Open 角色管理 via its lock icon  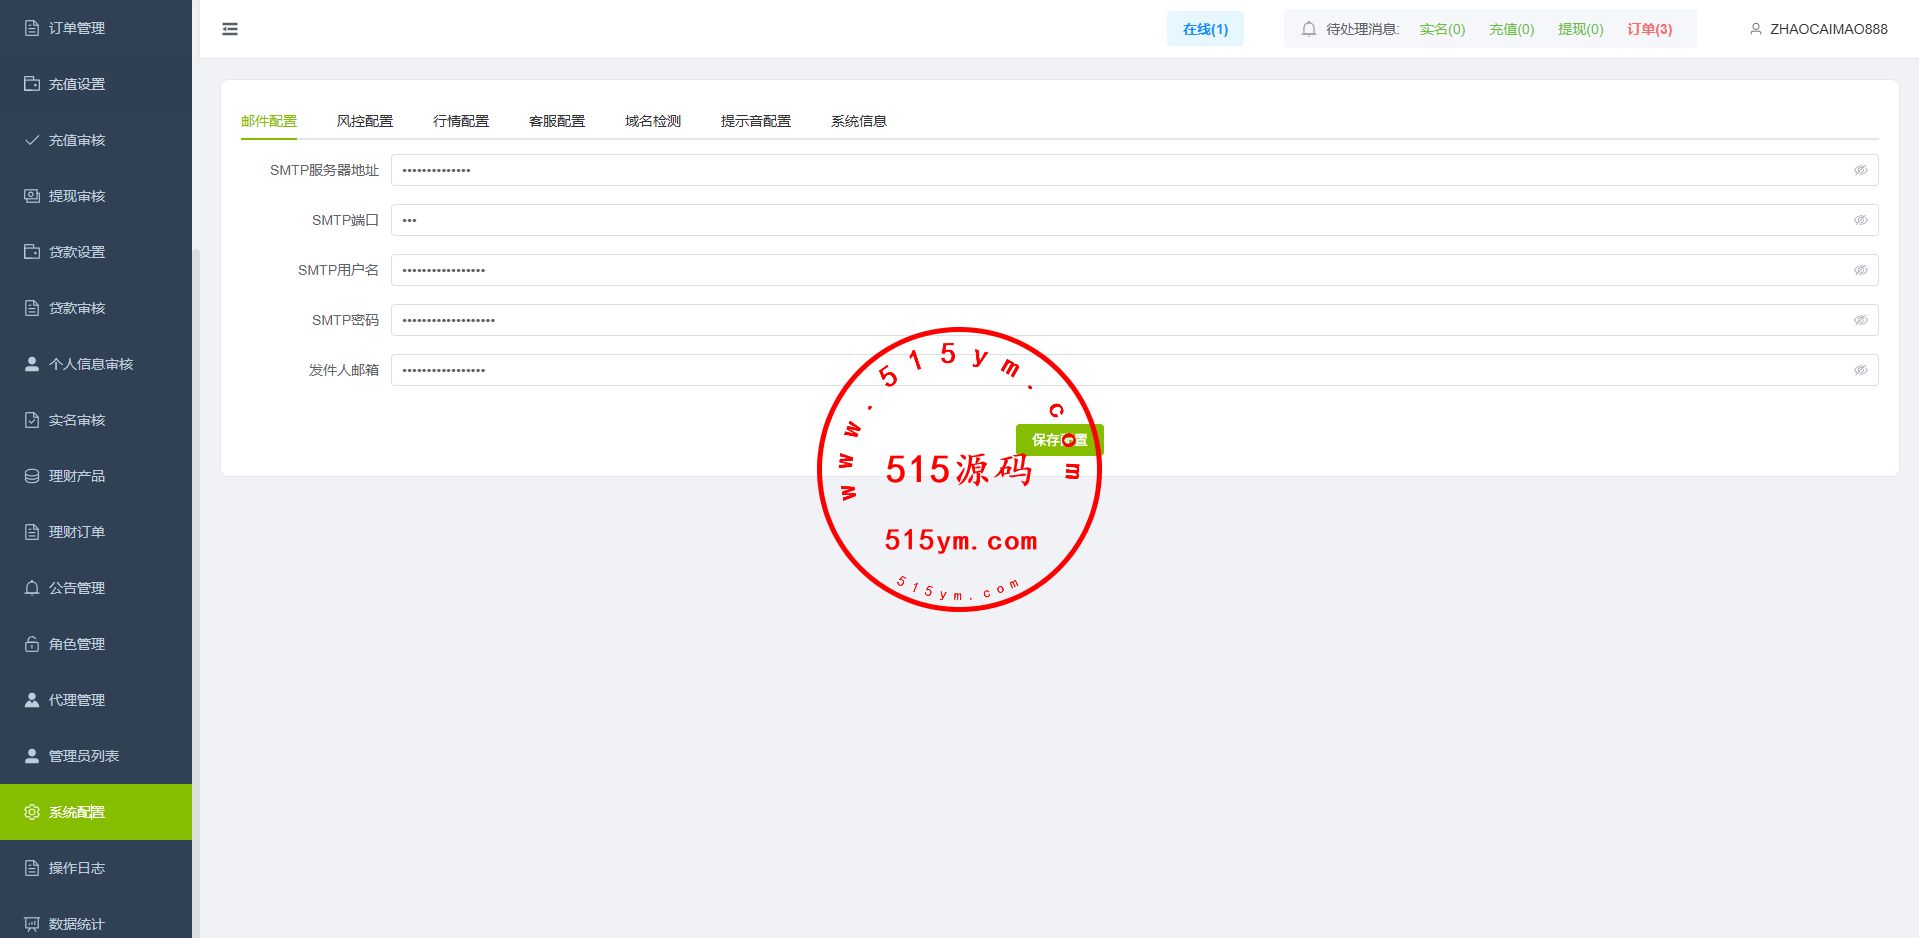tap(32, 644)
